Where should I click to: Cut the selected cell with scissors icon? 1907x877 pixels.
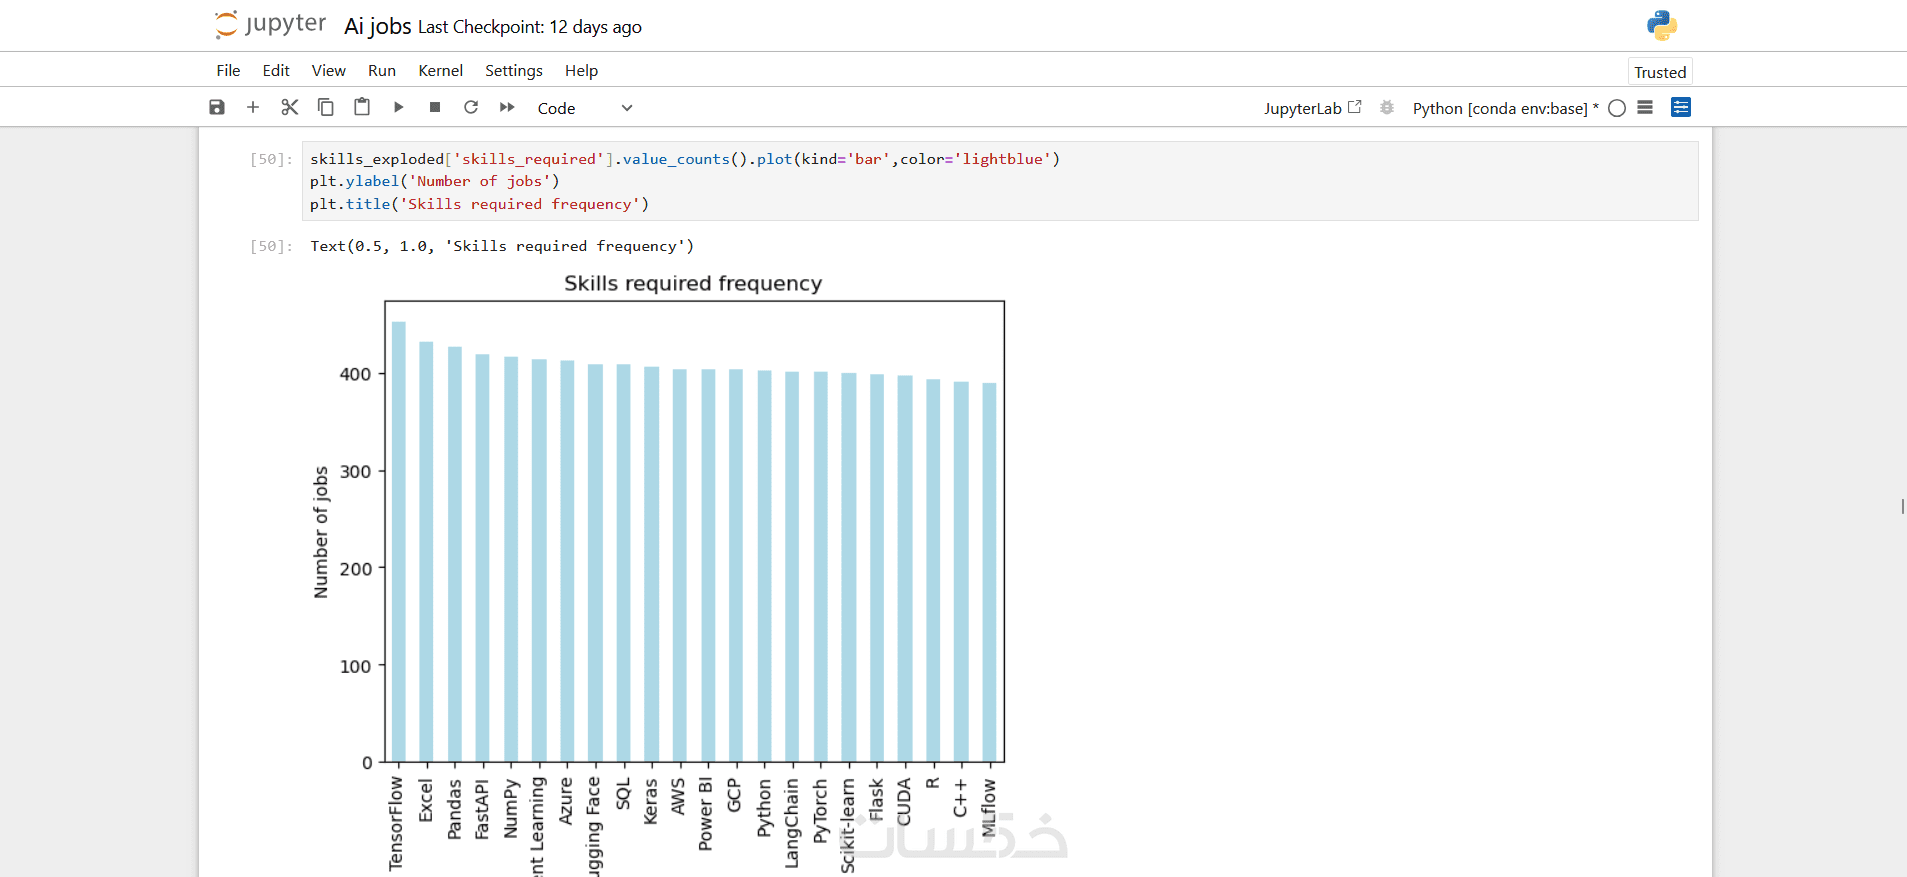coord(290,107)
